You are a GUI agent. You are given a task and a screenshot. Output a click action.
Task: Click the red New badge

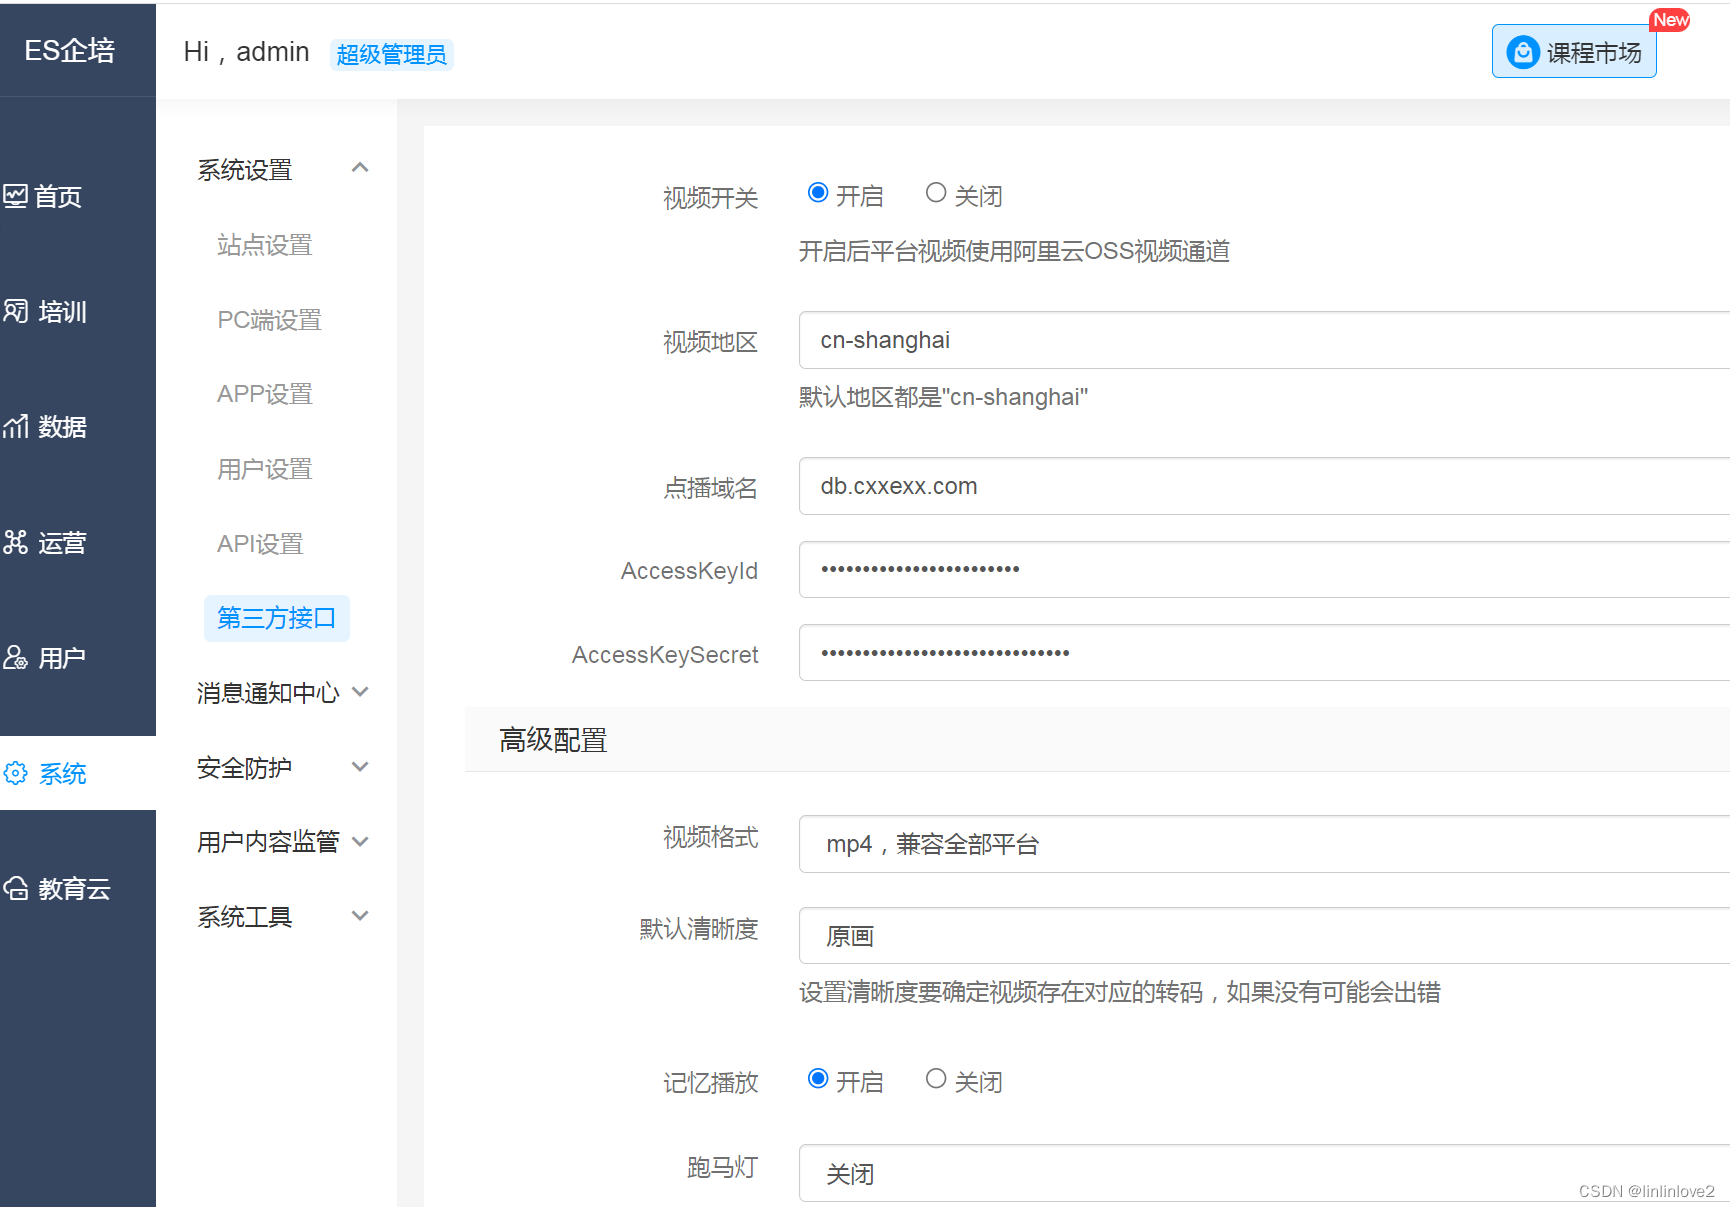click(1670, 20)
